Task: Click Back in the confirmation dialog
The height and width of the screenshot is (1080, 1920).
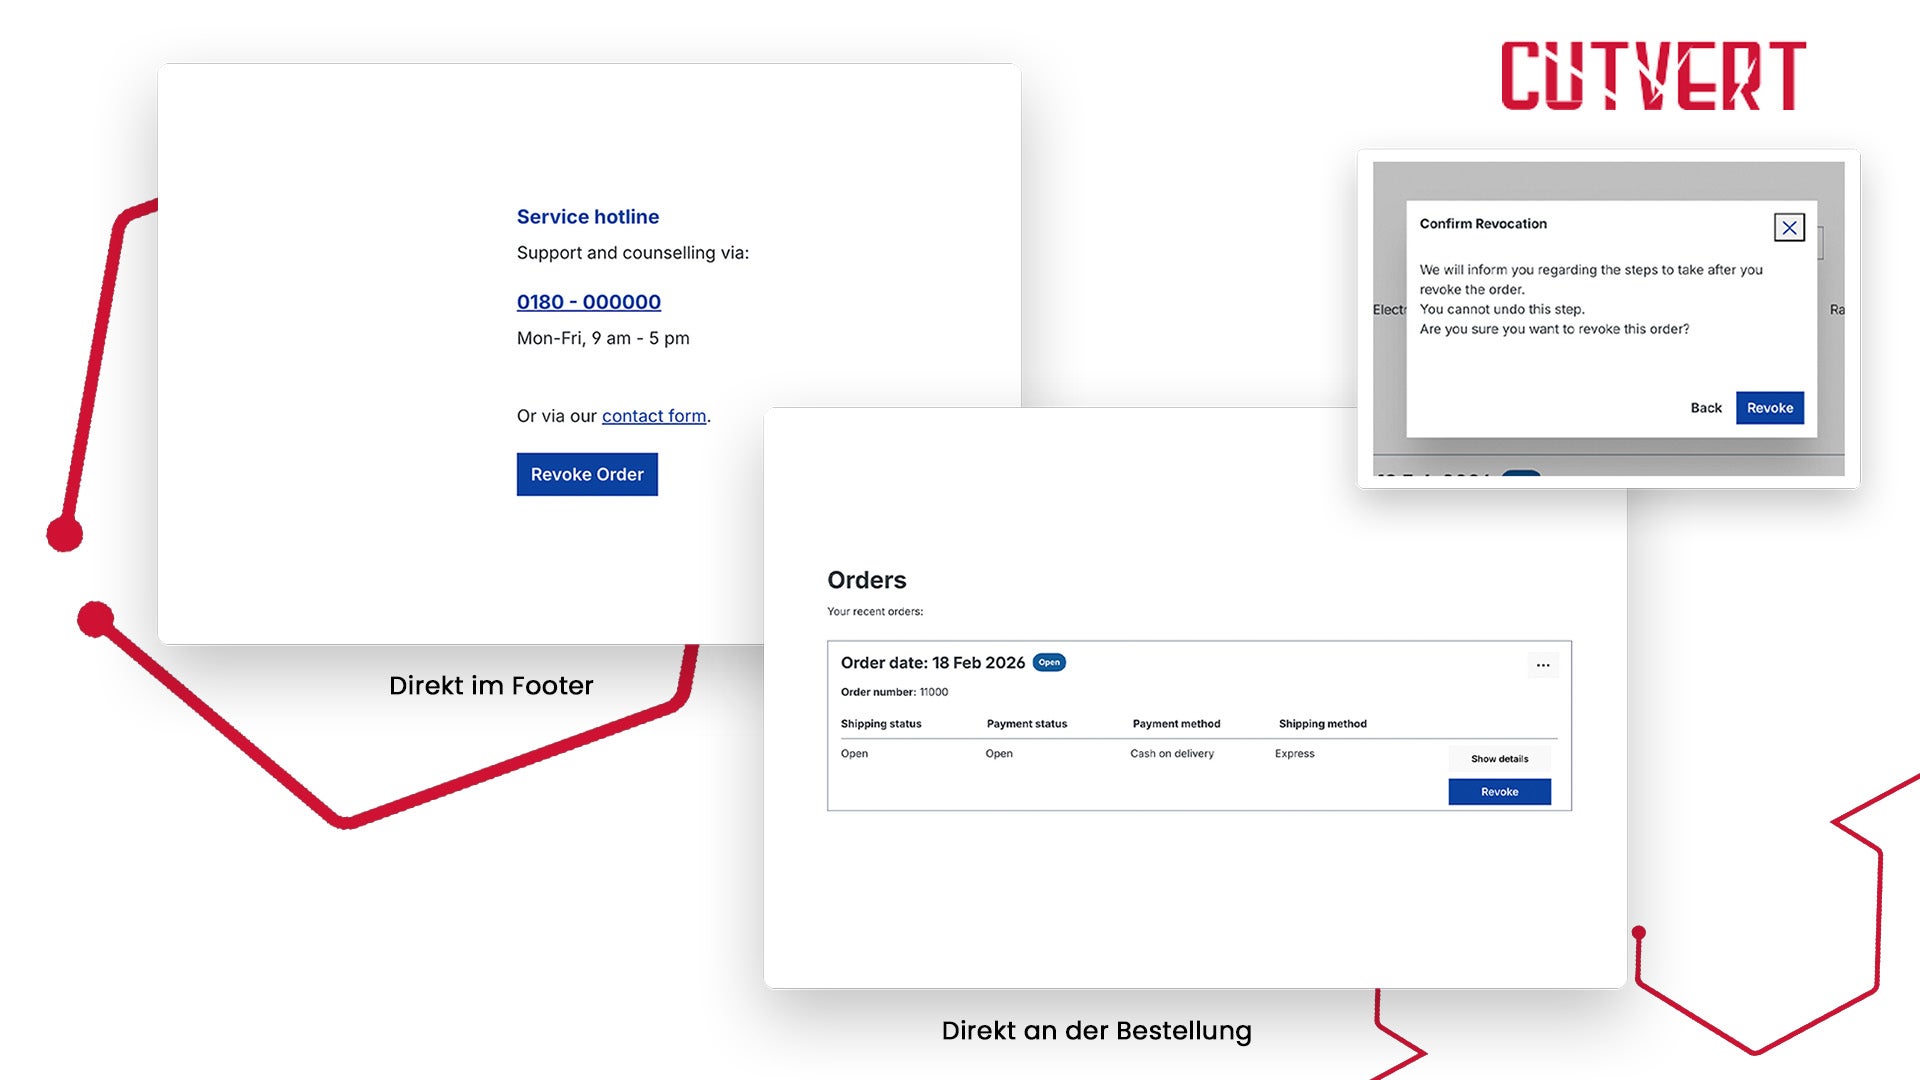Action: tap(1706, 408)
